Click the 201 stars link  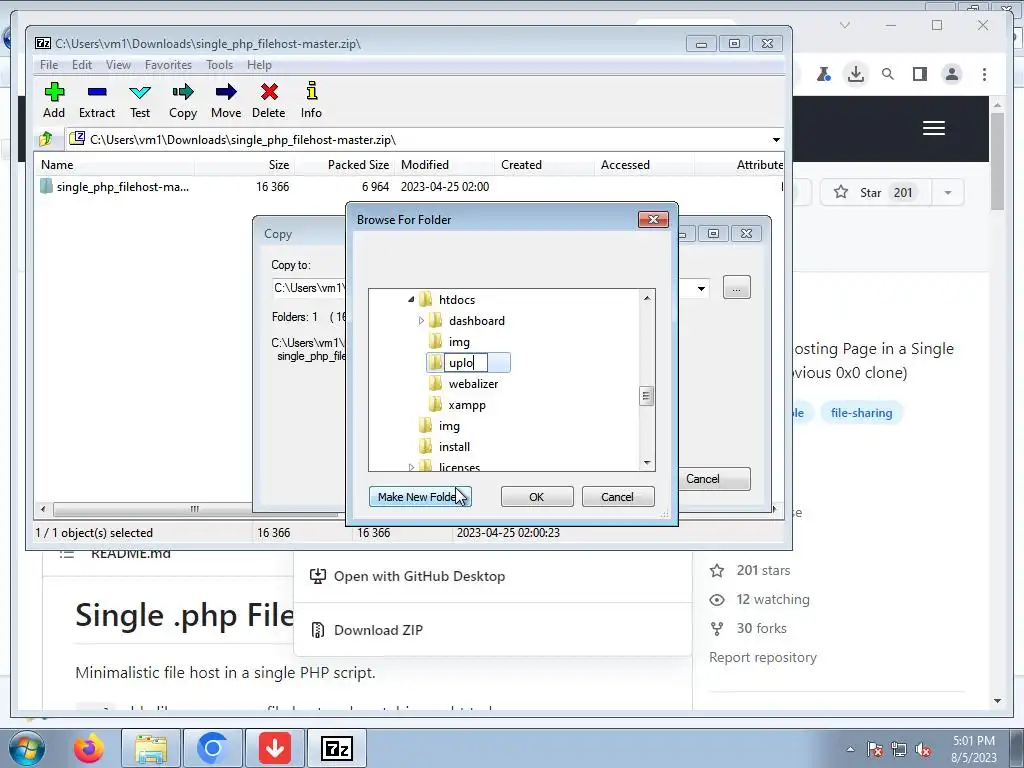(x=763, y=570)
